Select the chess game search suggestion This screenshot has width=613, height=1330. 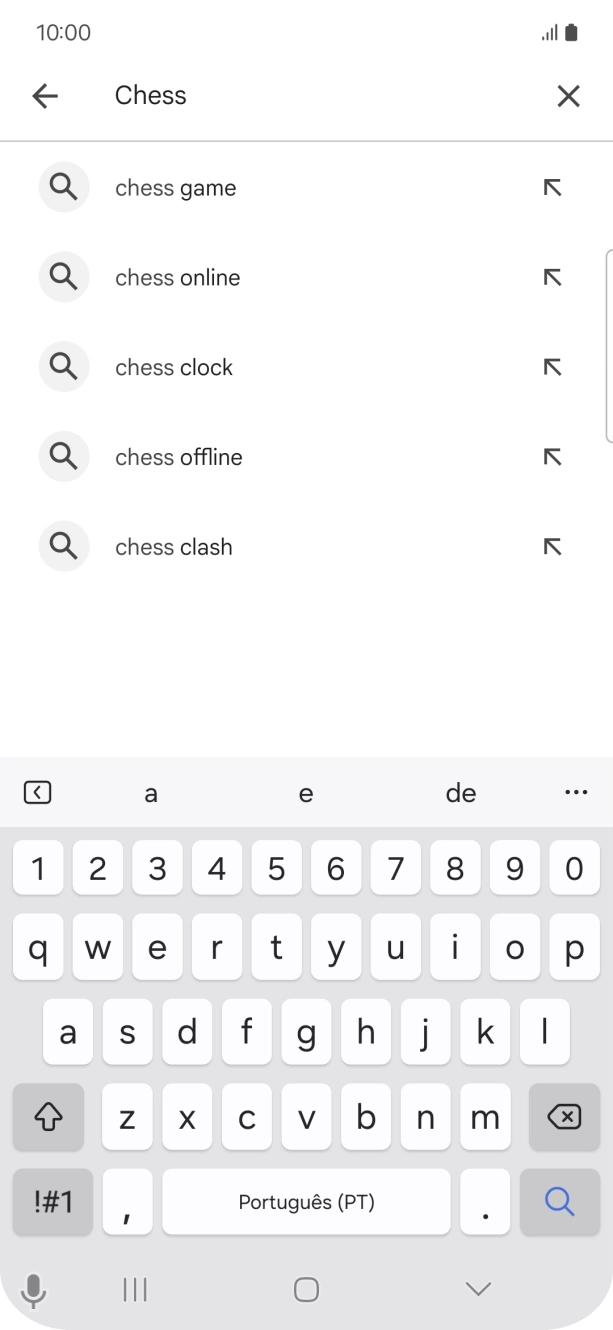click(175, 187)
